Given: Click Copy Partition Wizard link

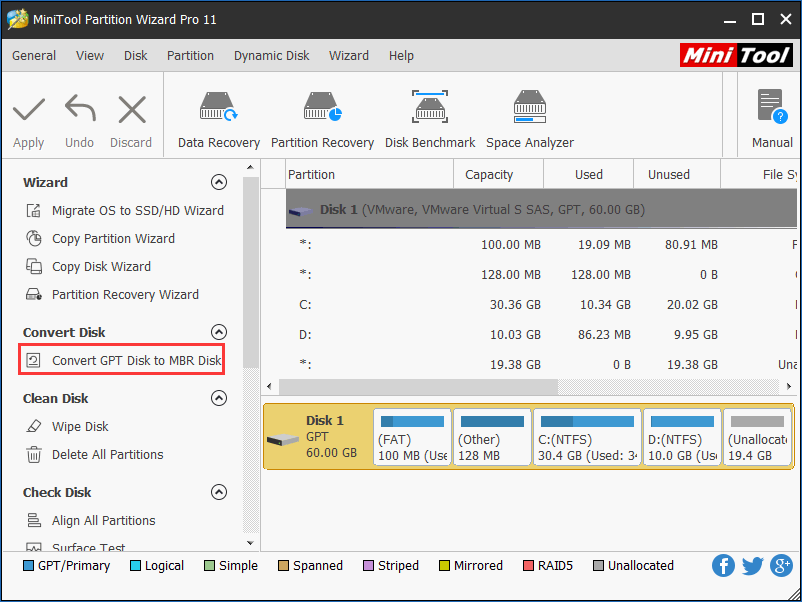Looking at the screenshot, I should (x=114, y=238).
